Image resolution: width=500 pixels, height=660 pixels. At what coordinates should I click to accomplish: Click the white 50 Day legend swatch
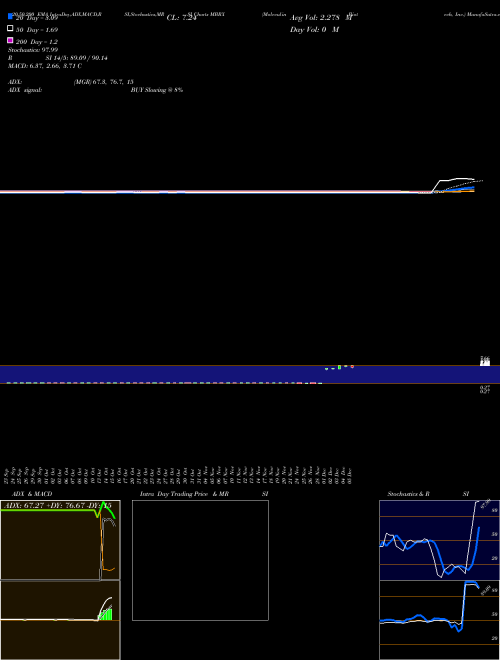click(x=11, y=28)
